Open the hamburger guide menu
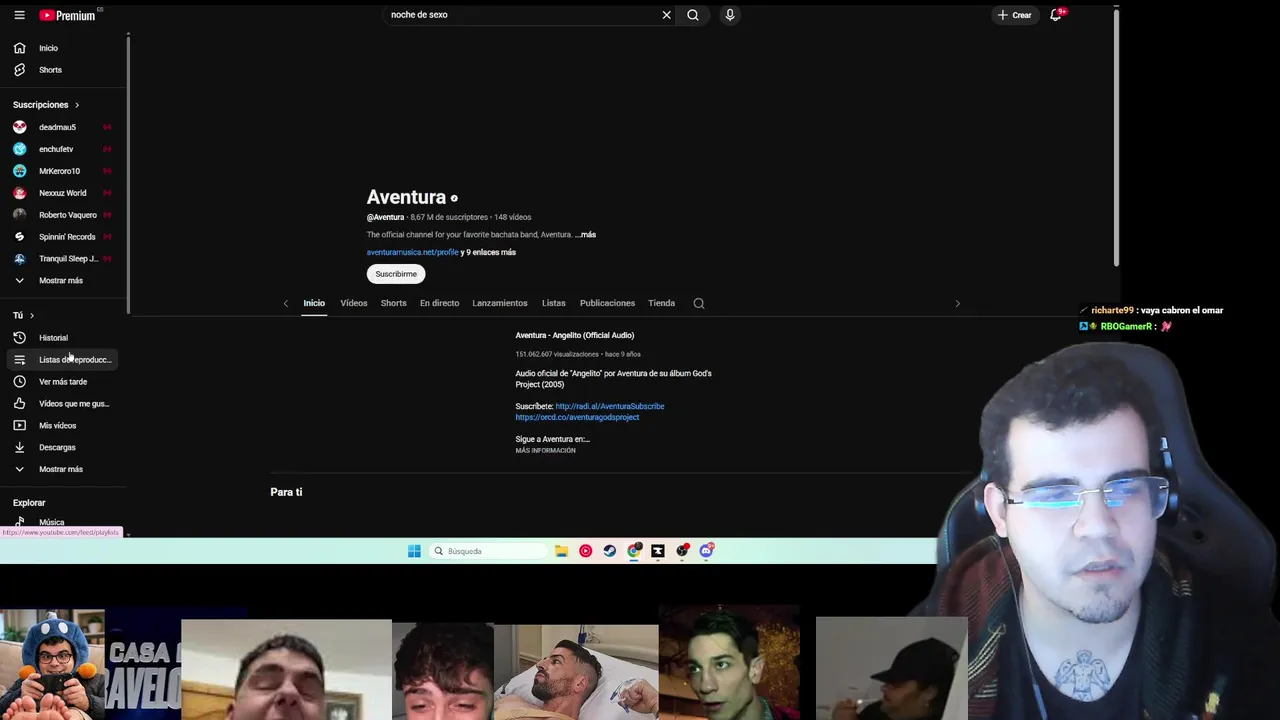 [x=19, y=15]
